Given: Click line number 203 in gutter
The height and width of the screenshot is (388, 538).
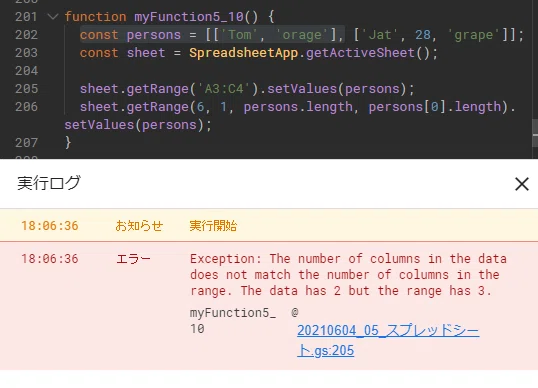Looking at the screenshot, I should click(x=26, y=53).
